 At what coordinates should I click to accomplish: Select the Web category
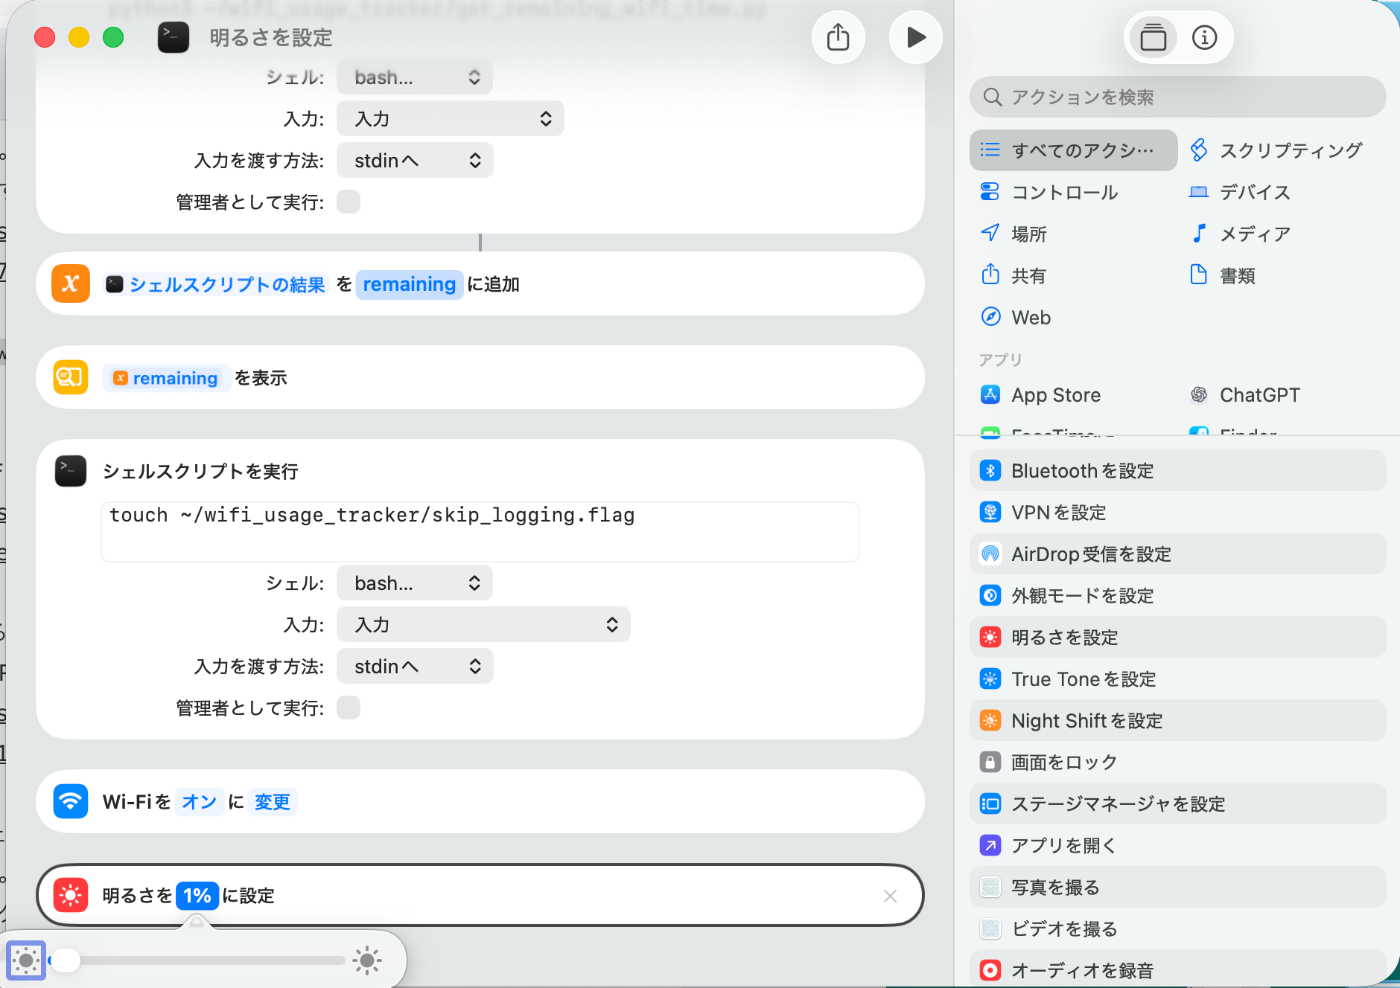pos(1016,317)
